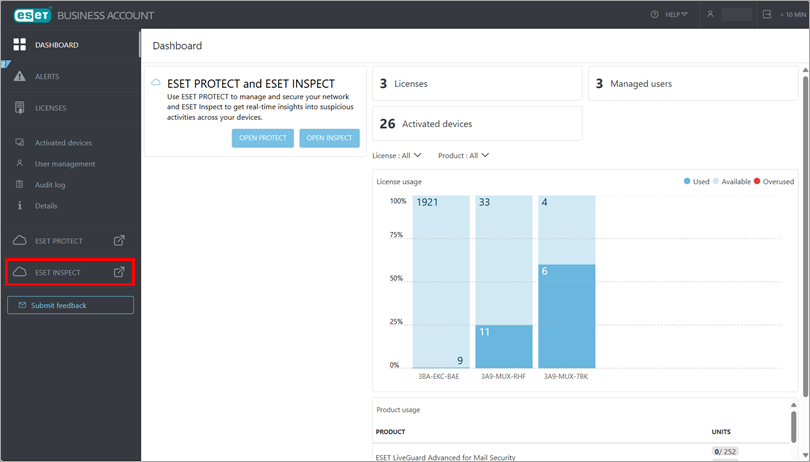810x462 pixels.
Task: Click the Audit log clipboard icon
Action: [x=20, y=185]
